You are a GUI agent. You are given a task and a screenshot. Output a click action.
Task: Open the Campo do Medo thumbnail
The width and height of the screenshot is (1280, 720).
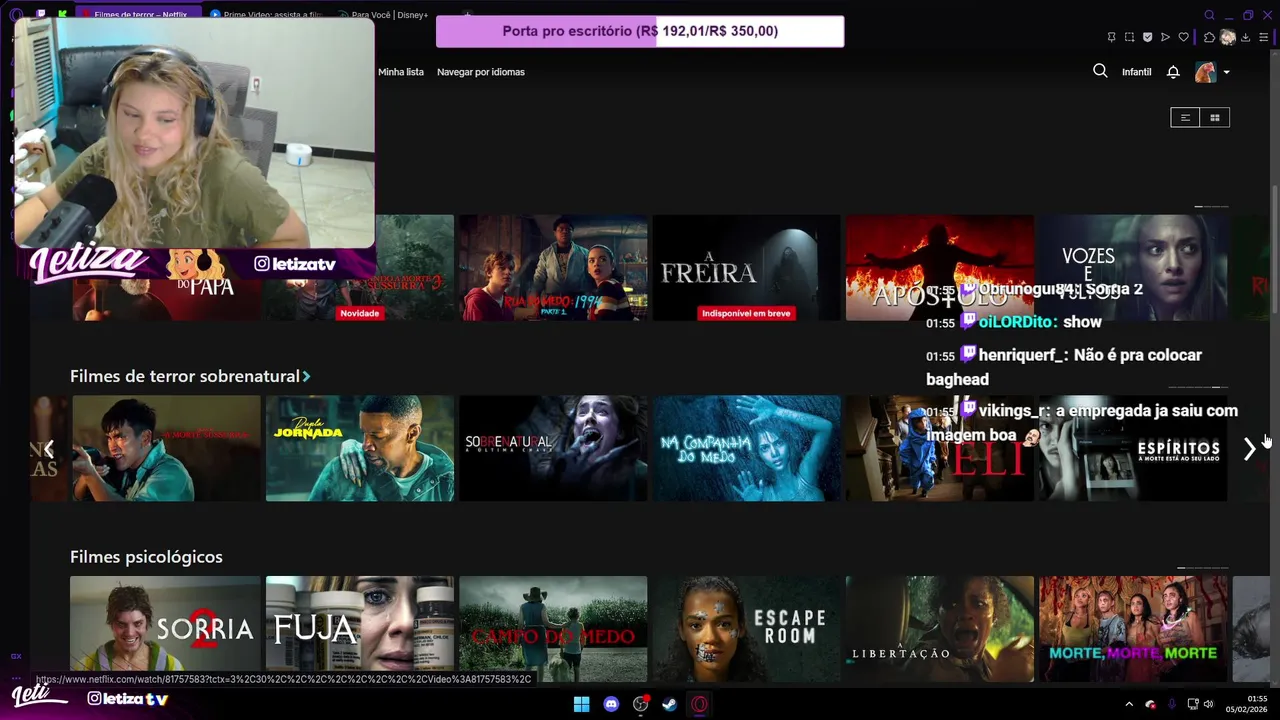pyautogui.click(x=553, y=629)
